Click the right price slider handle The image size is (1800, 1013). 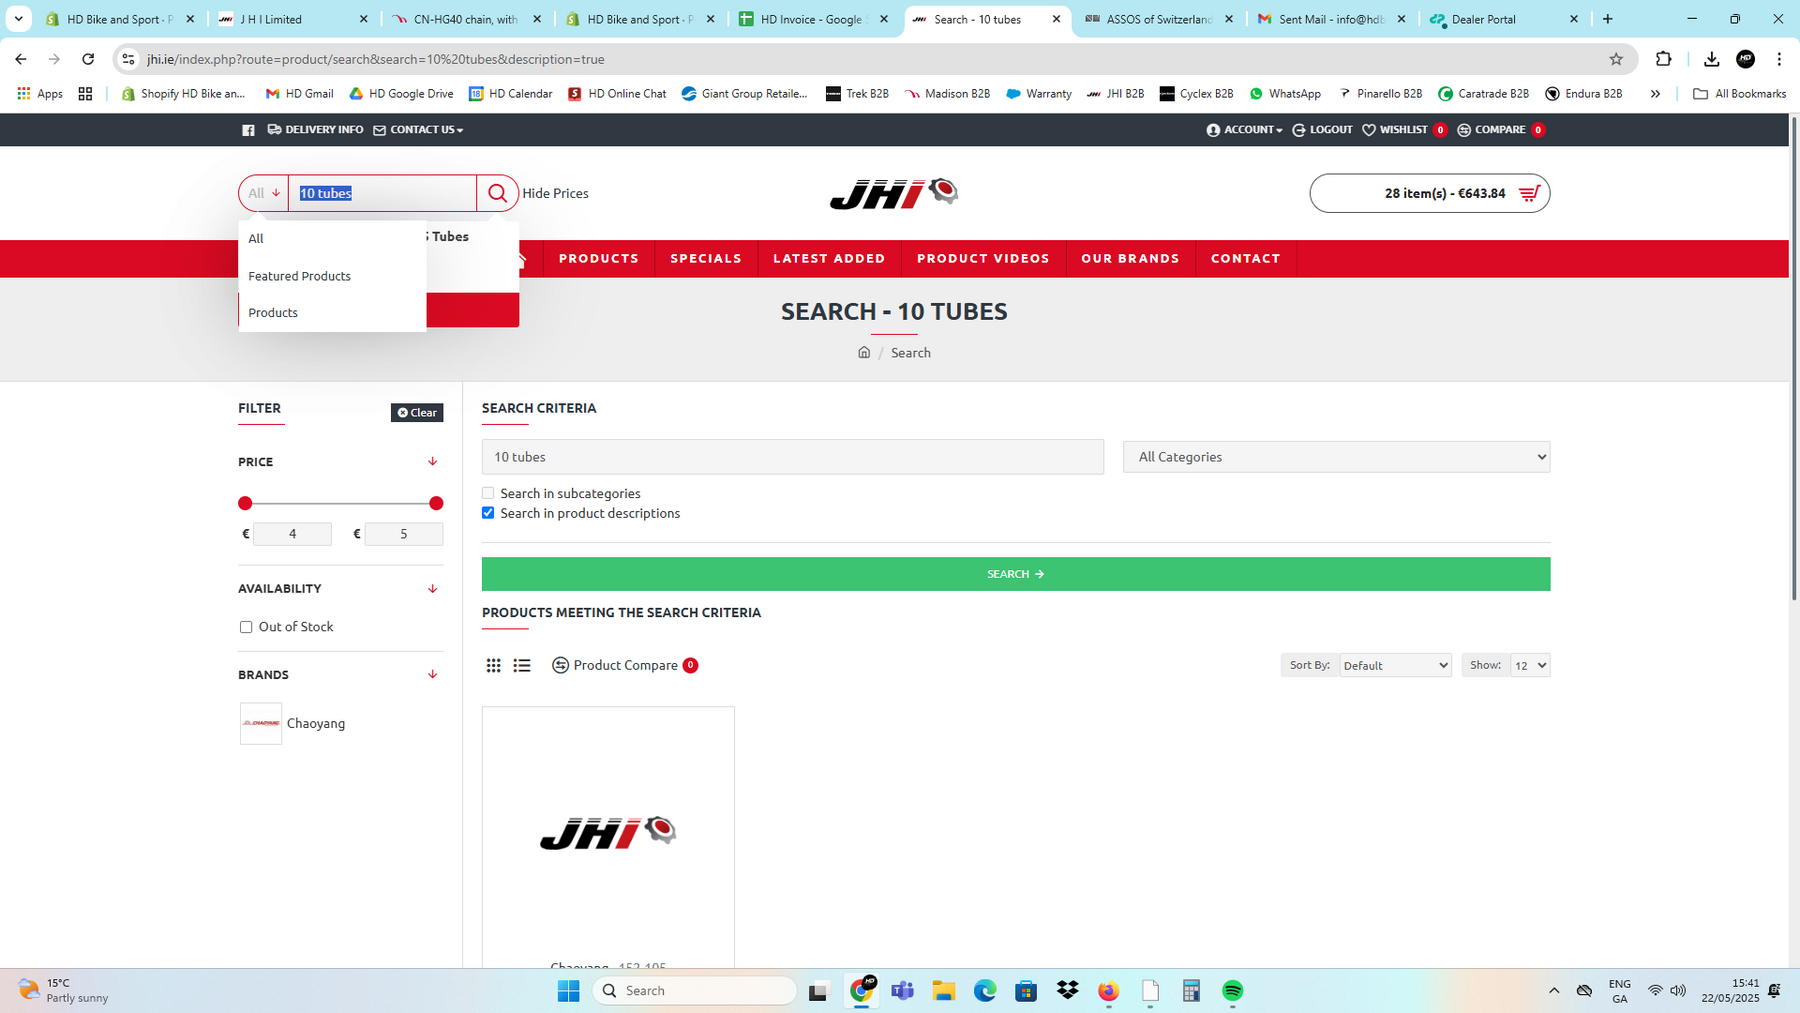point(436,503)
